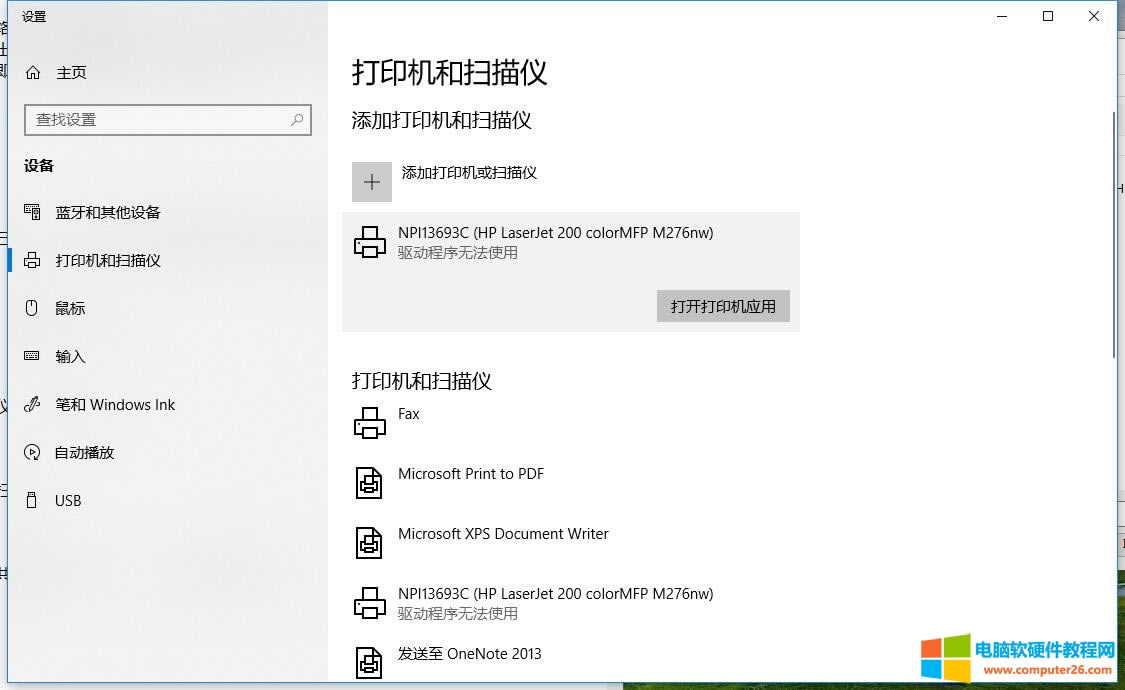Click 添加打印机或扫描仪 label

(x=469, y=173)
